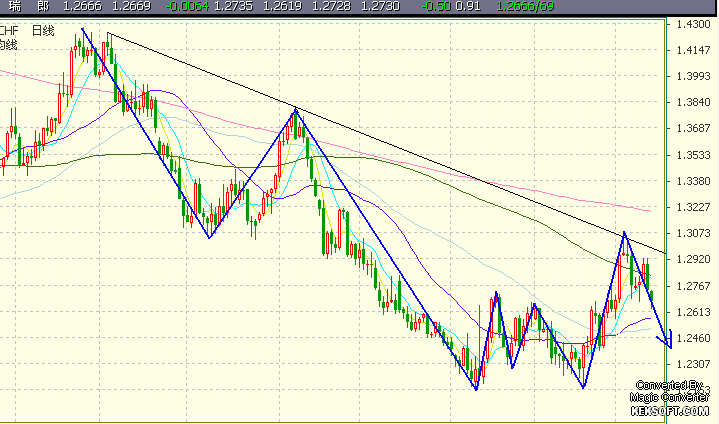
Task: Click the -0.50 percent change value
Action: pyautogui.click(x=437, y=6)
